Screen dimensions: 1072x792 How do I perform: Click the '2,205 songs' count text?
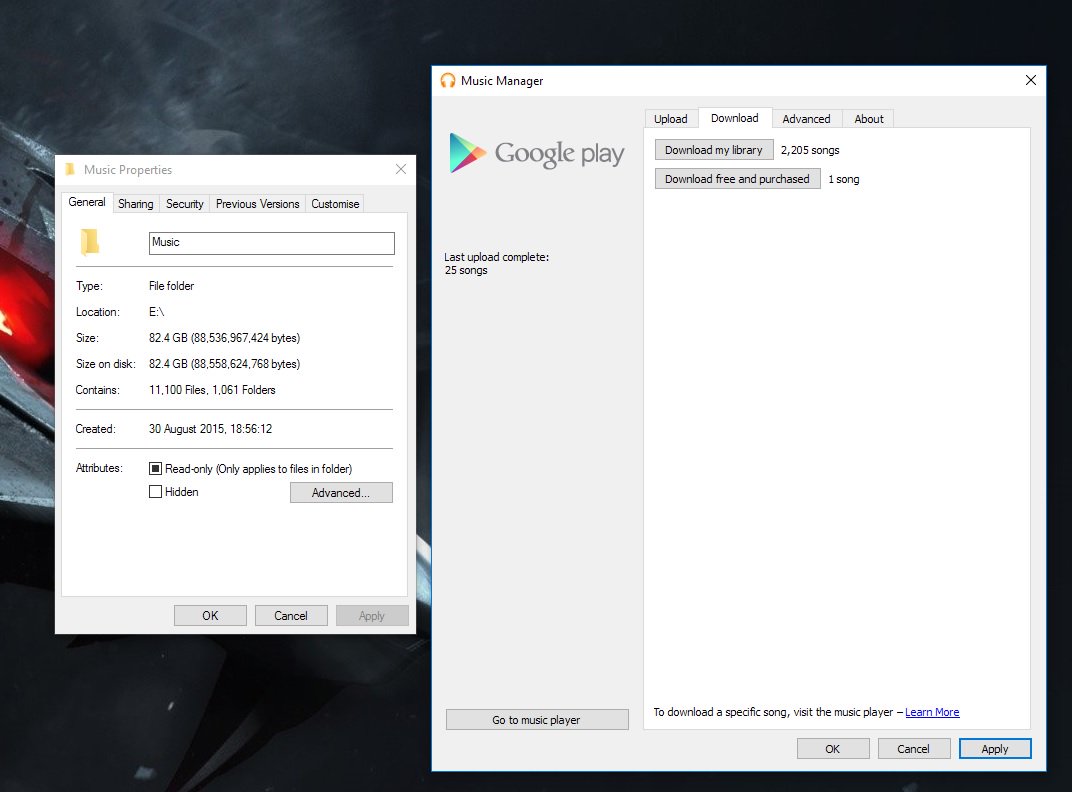810,150
